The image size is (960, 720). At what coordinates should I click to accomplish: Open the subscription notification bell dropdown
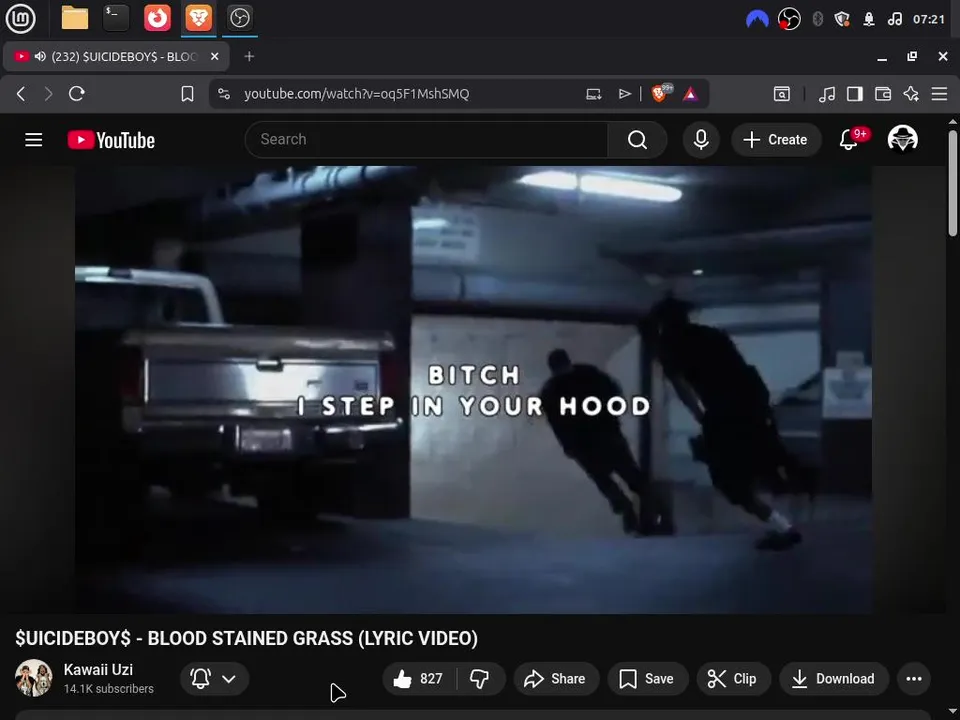(x=214, y=678)
